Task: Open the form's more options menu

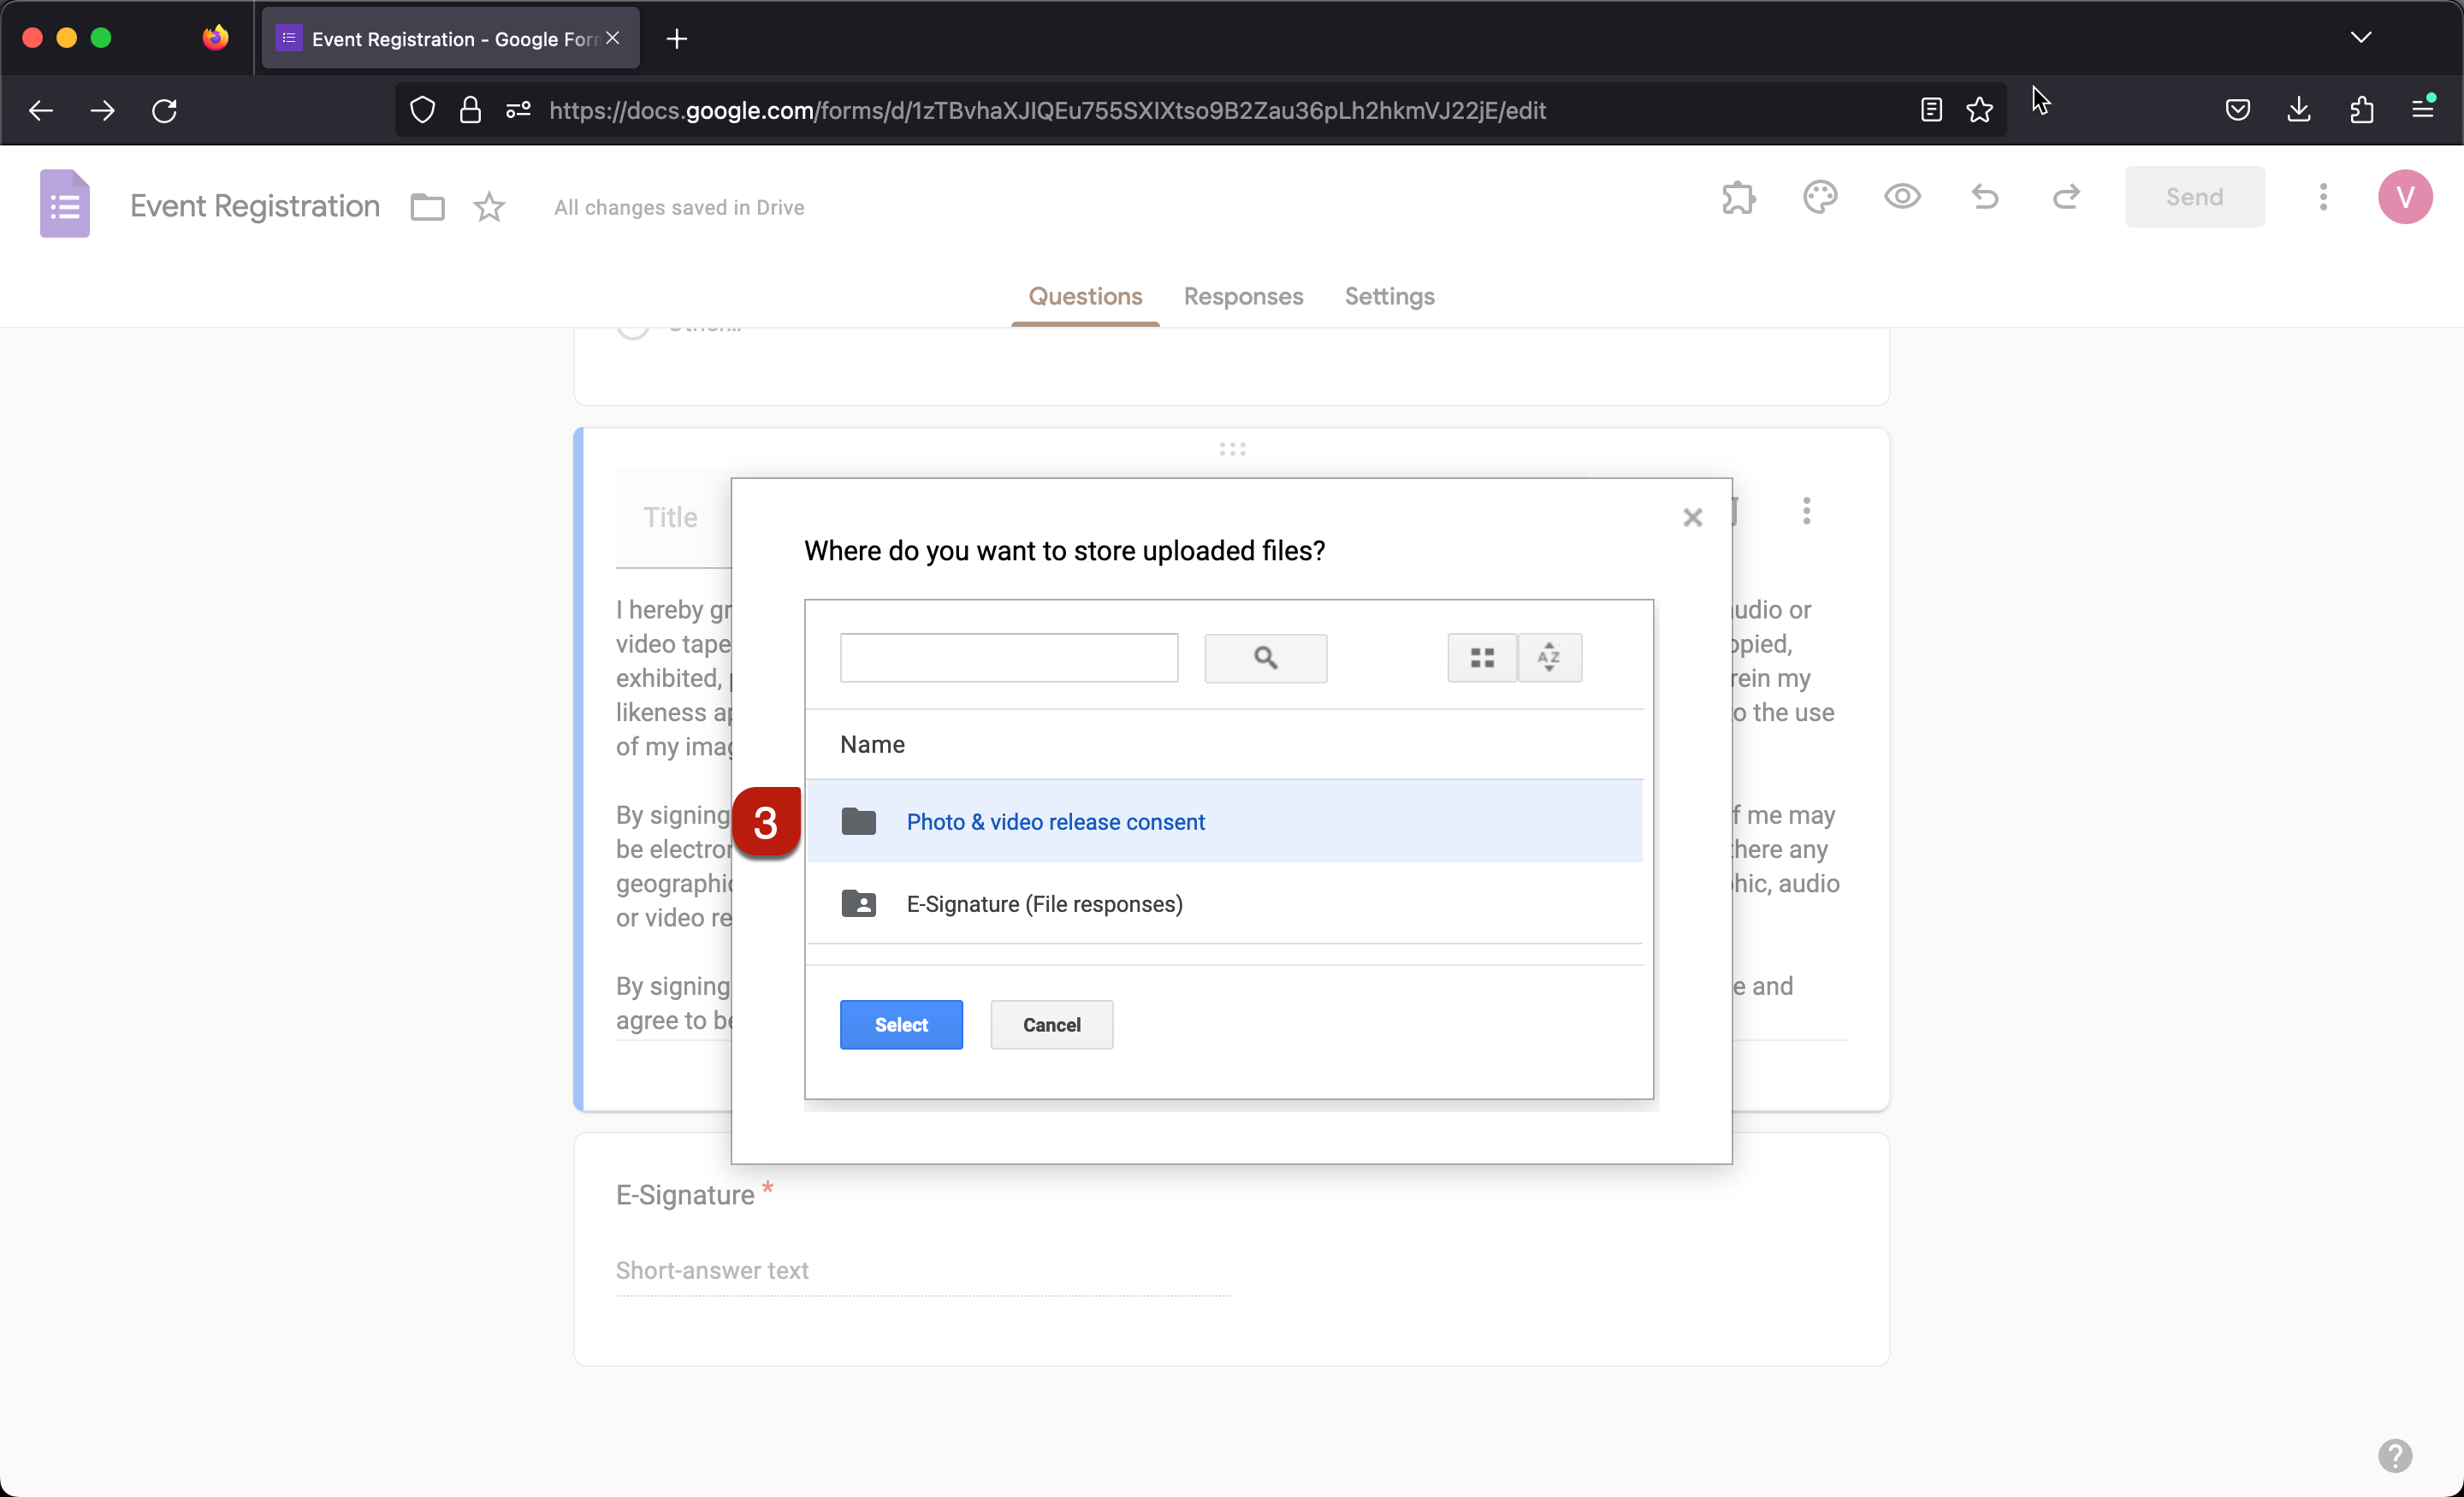Action: (x=2323, y=197)
